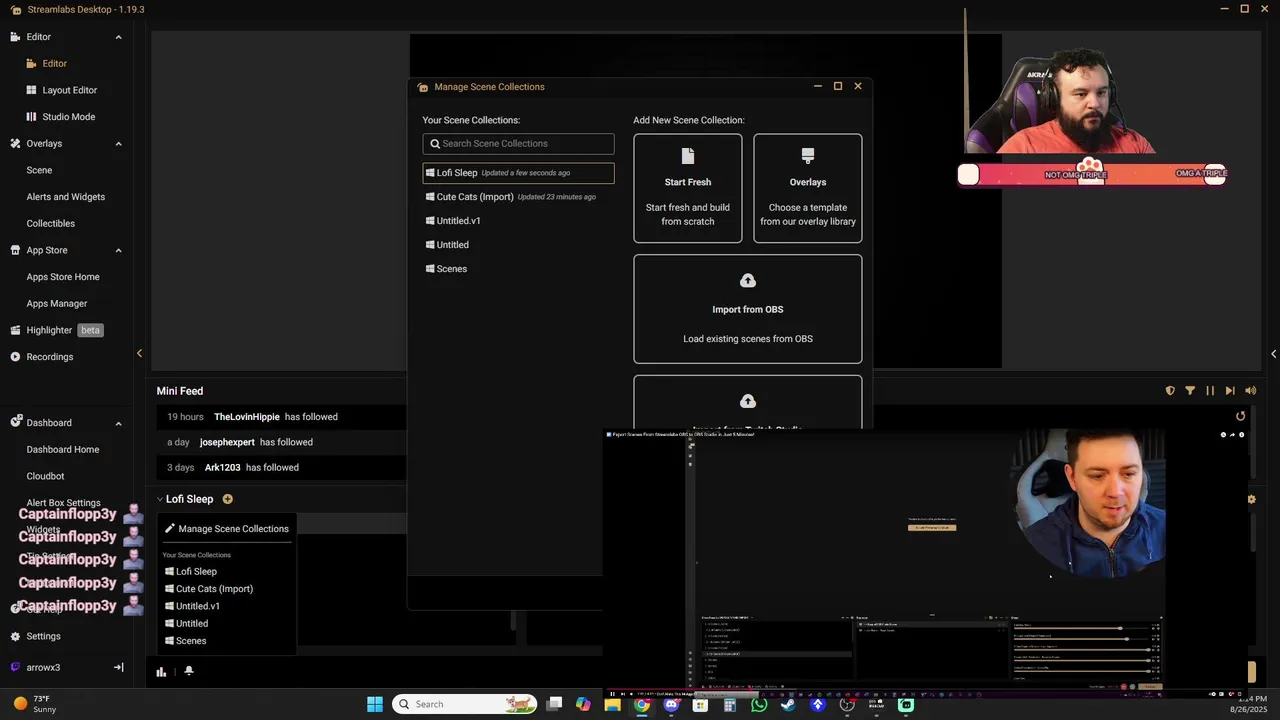Click the Layout Editor grid icon
The width and height of the screenshot is (1280, 720).
[31, 90]
